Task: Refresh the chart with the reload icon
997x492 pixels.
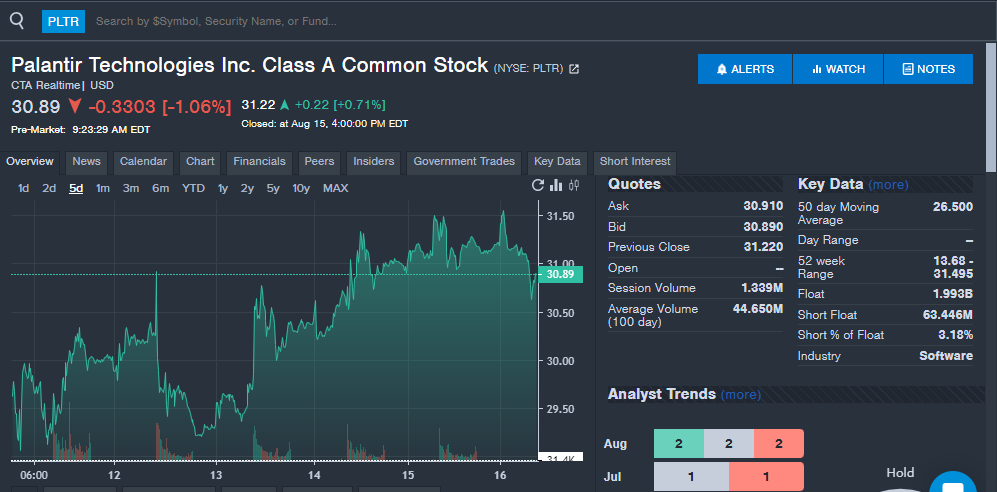Action: point(538,185)
